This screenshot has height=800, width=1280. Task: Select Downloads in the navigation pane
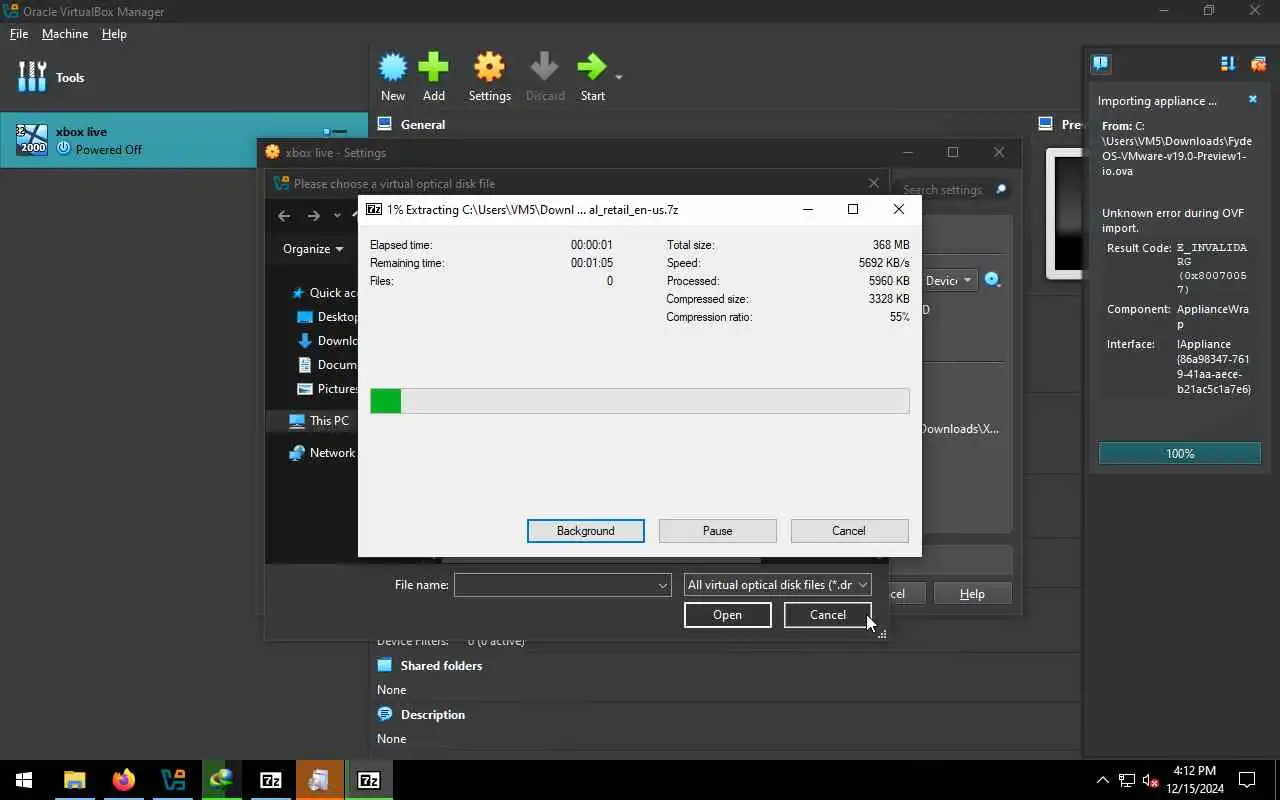pyautogui.click(x=327, y=341)
